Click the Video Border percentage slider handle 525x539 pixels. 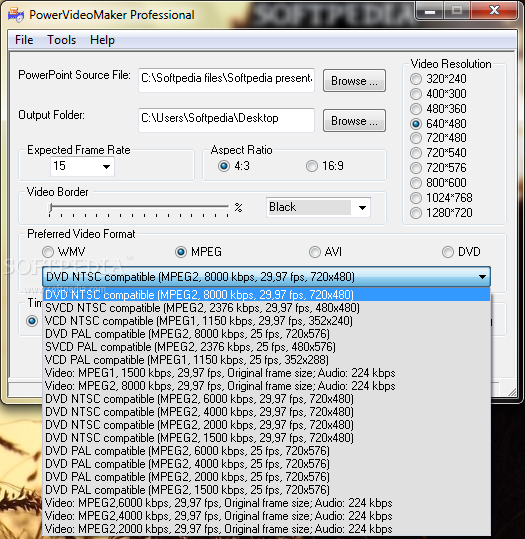coord(51,207)
